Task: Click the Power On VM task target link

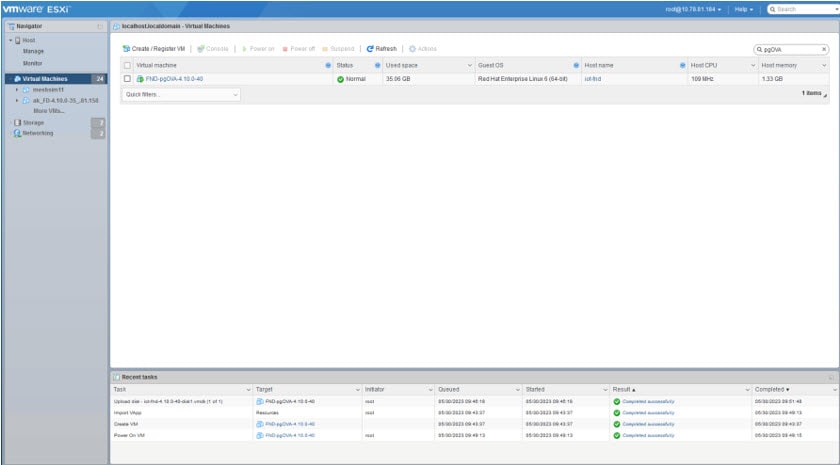Action: pyautogui.click(x=290, y=436)
